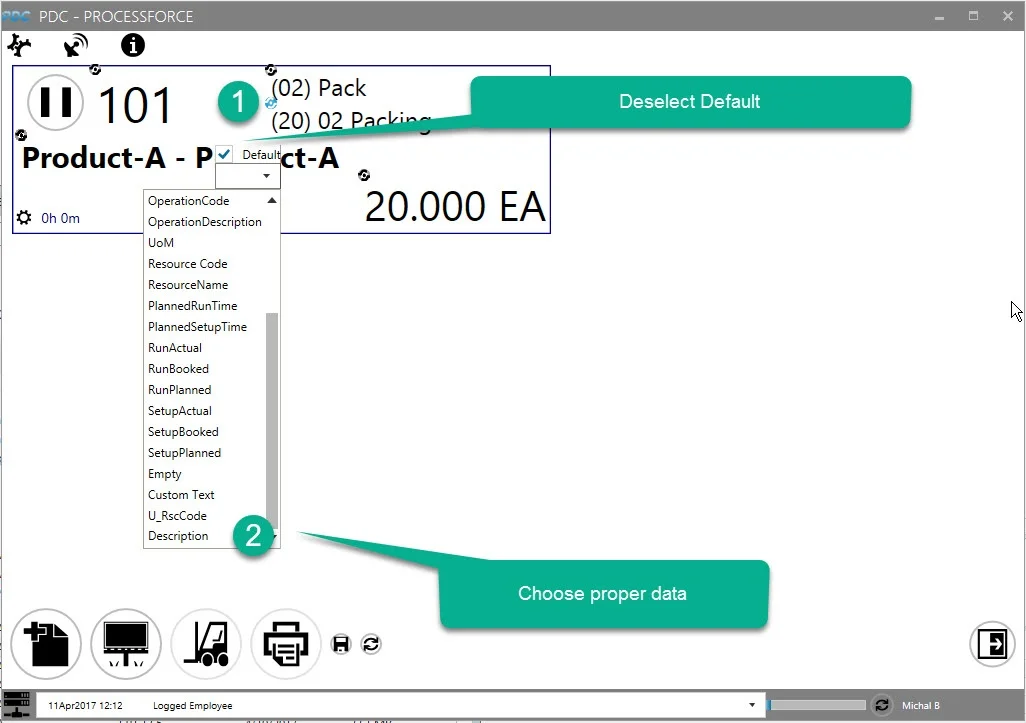Open the information icon in top toolbar
The width and height of the screenshot is (1026, 723).
pyautogui.click(x=132, y=45)
